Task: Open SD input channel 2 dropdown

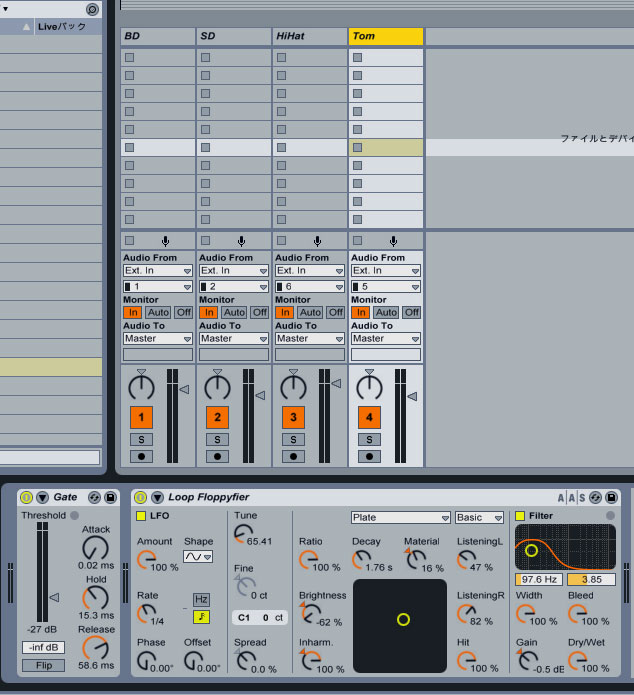Action: coord(234,287)
